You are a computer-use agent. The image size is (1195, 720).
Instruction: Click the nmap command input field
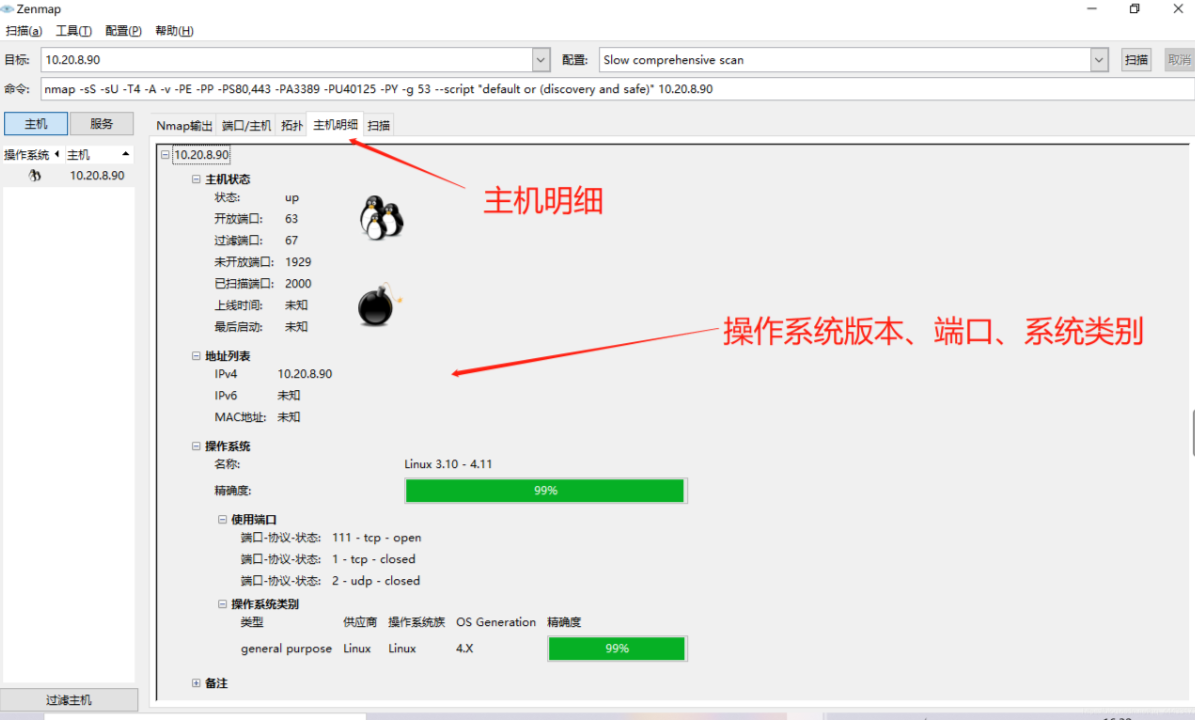(617, 89)
